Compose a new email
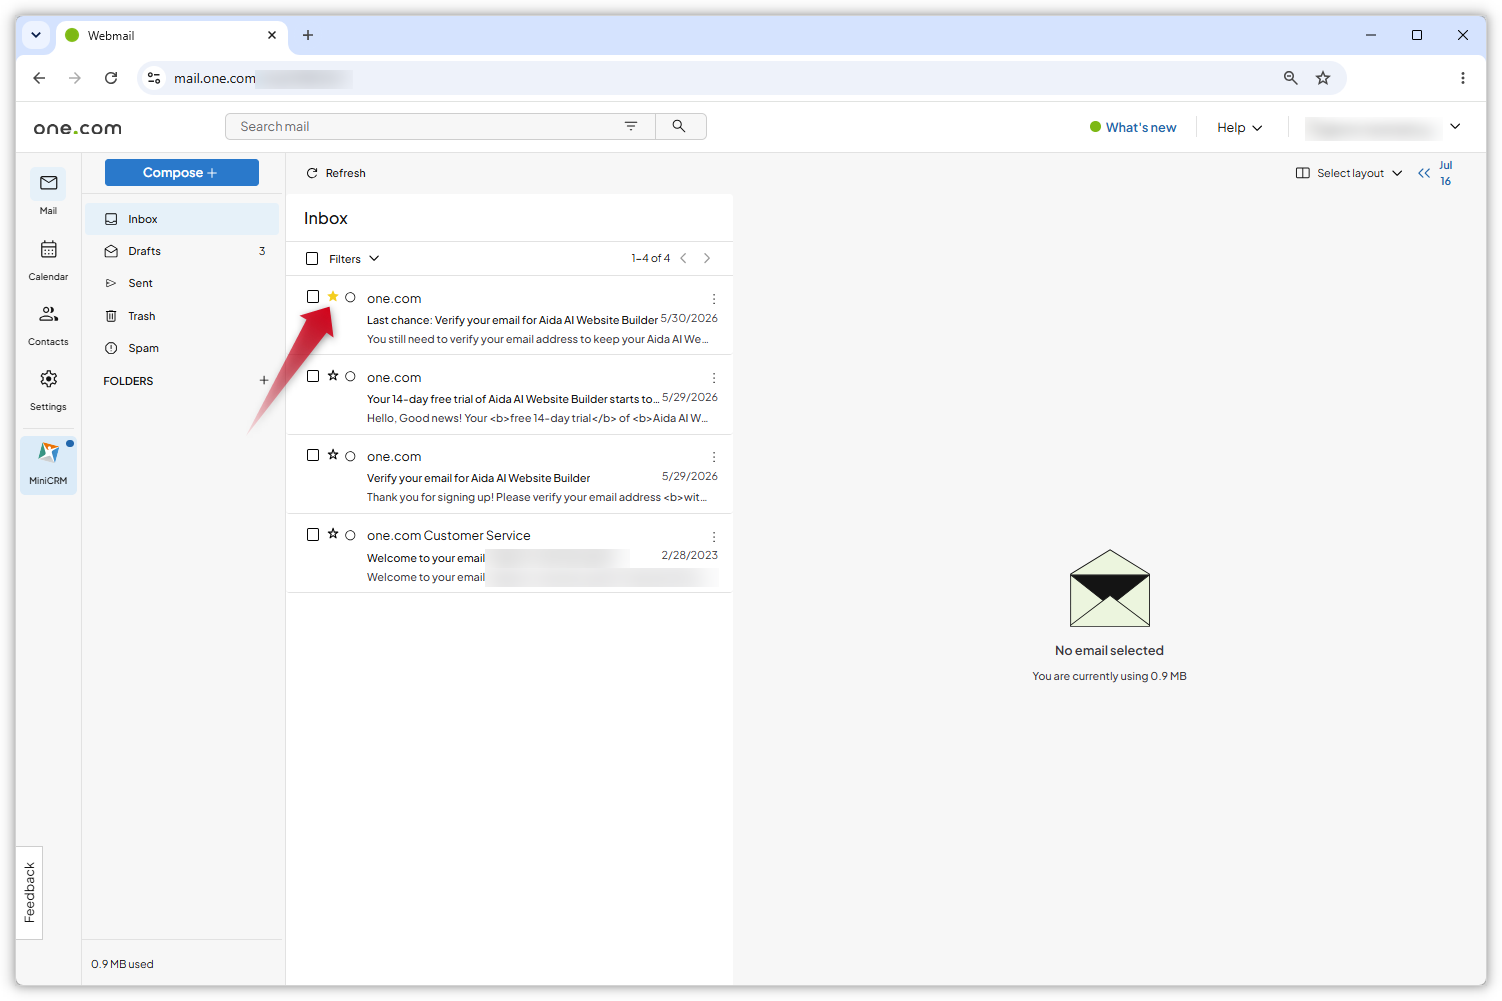The width and height of the screenshot is (1502, 1001). click(x=182, y=172)
